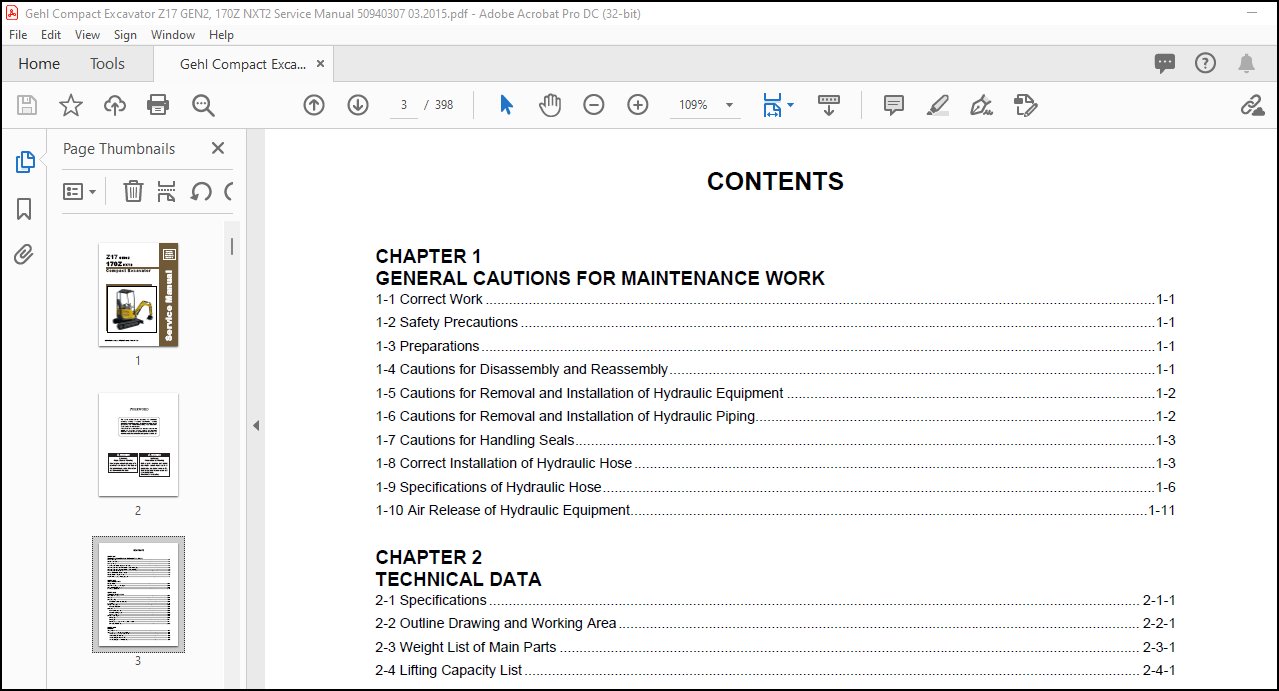Click the CONTENTS title text
The width and height of the screenshot is (1279, 691).
click(x=775, y=181)
